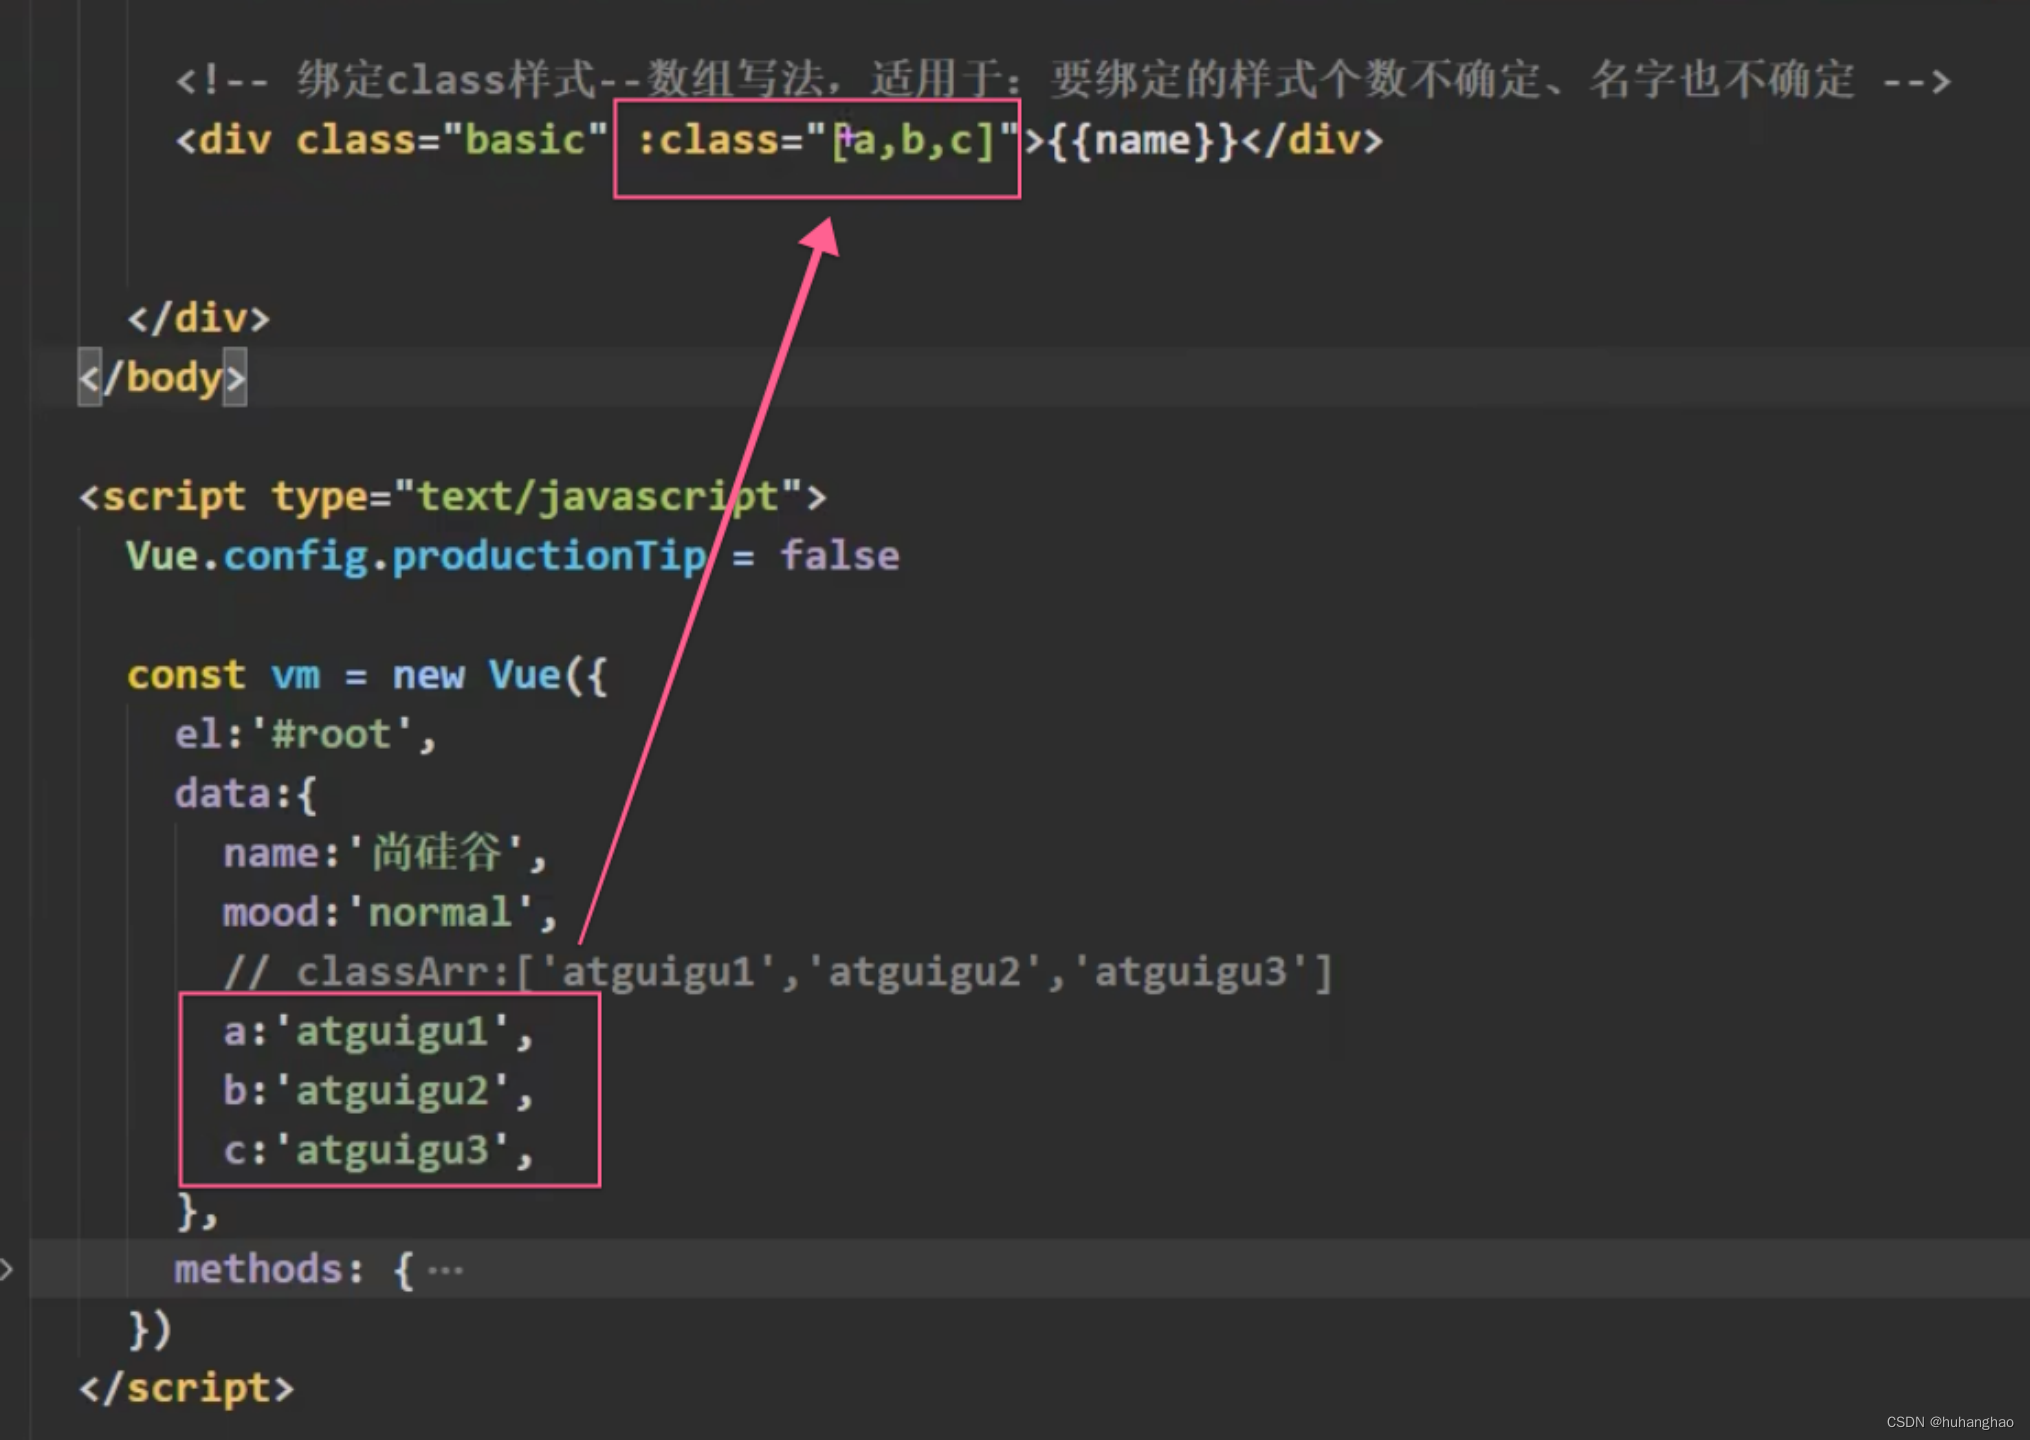Expand the folded methods block arrow
2030x1440 pixels.
click(7, 1270)
